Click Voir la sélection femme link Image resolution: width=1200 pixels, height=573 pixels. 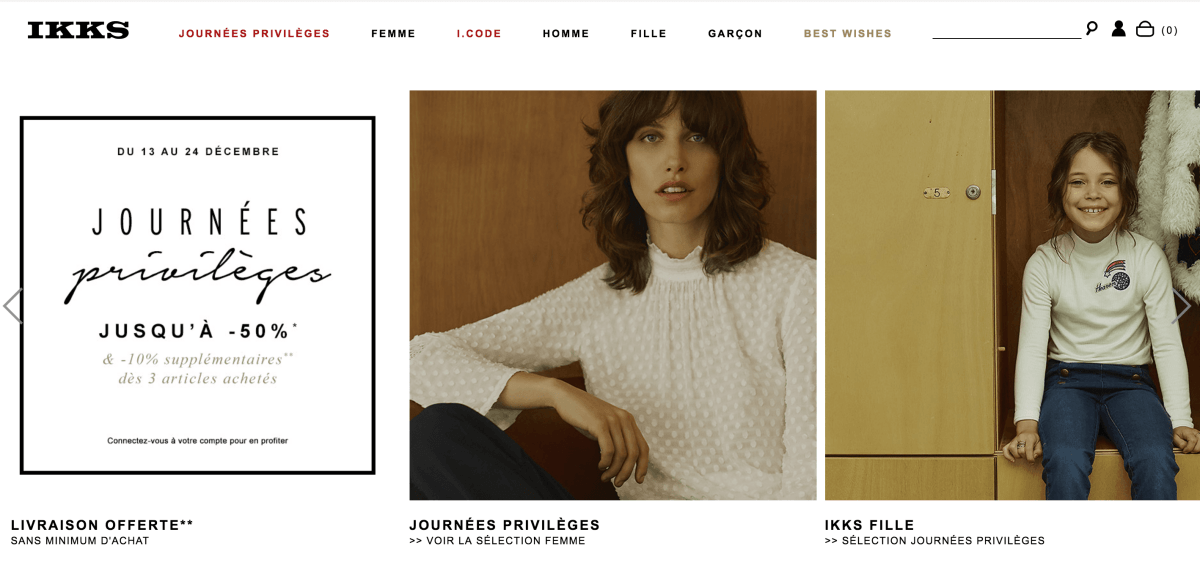[x=497, y=541]
